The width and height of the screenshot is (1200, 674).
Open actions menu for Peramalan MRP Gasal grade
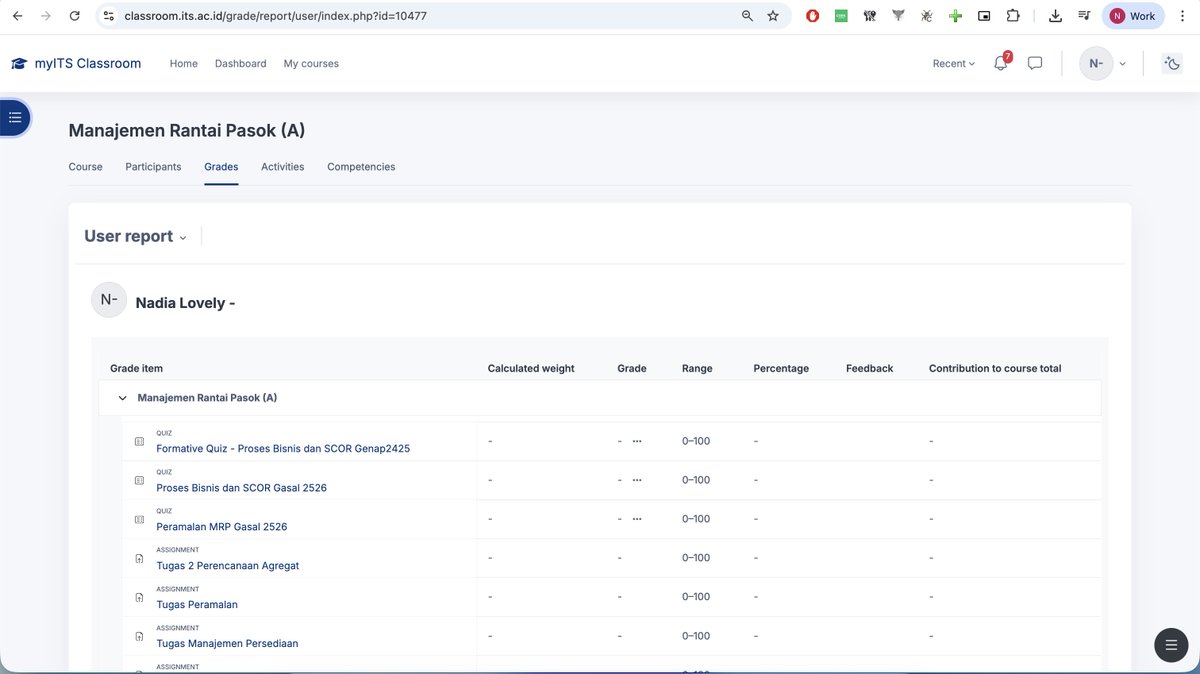(637, 519)
